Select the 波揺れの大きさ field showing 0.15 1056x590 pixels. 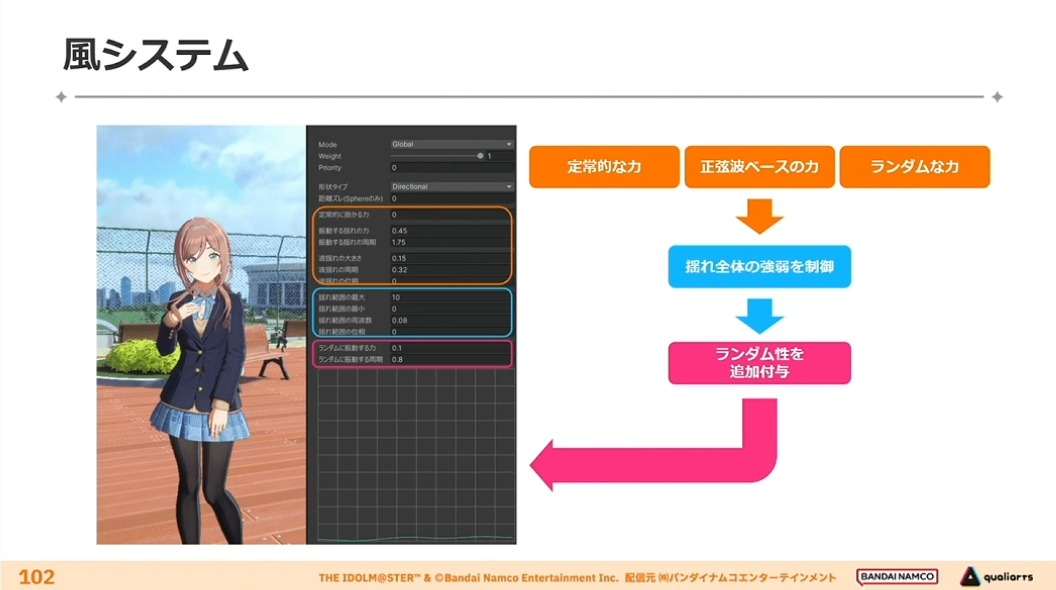(x=449, y=258)
